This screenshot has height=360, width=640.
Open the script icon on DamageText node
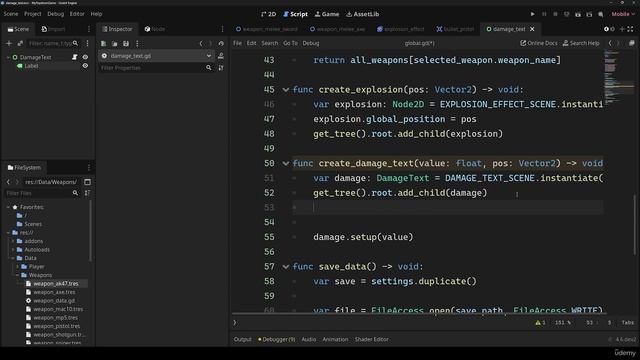pyautogui.click(x=75, y=57)
